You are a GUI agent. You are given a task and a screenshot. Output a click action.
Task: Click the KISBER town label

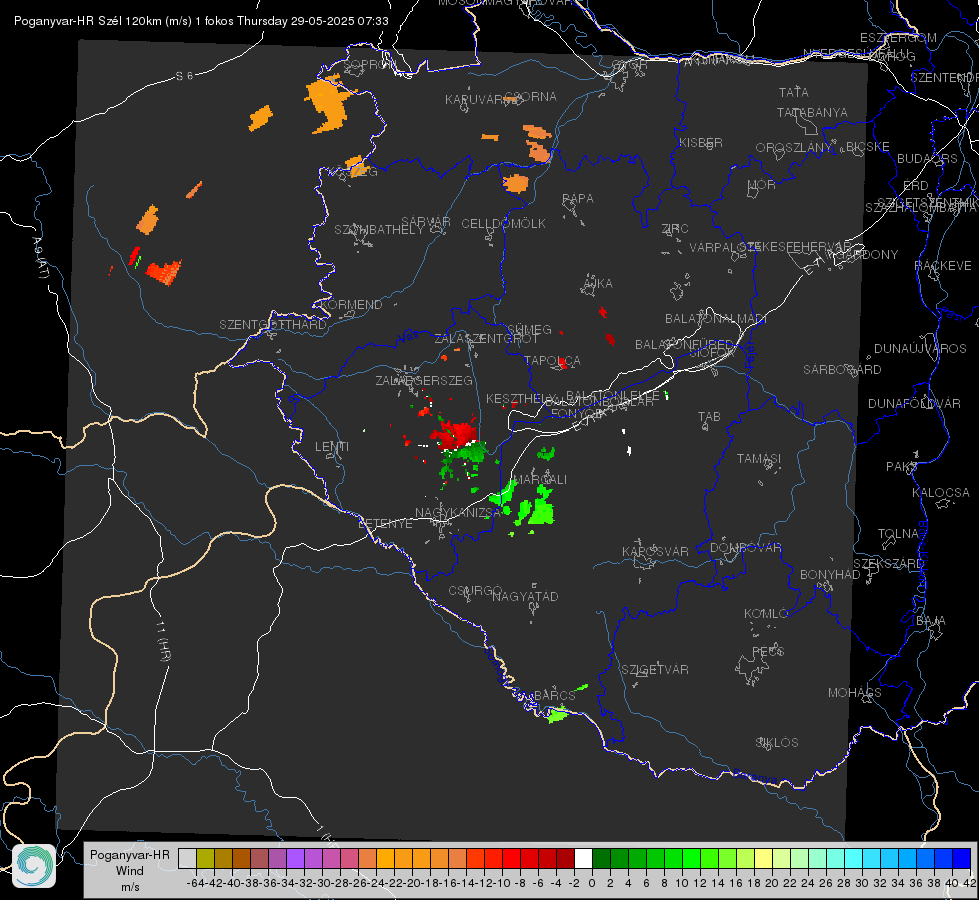pos(701,142)
